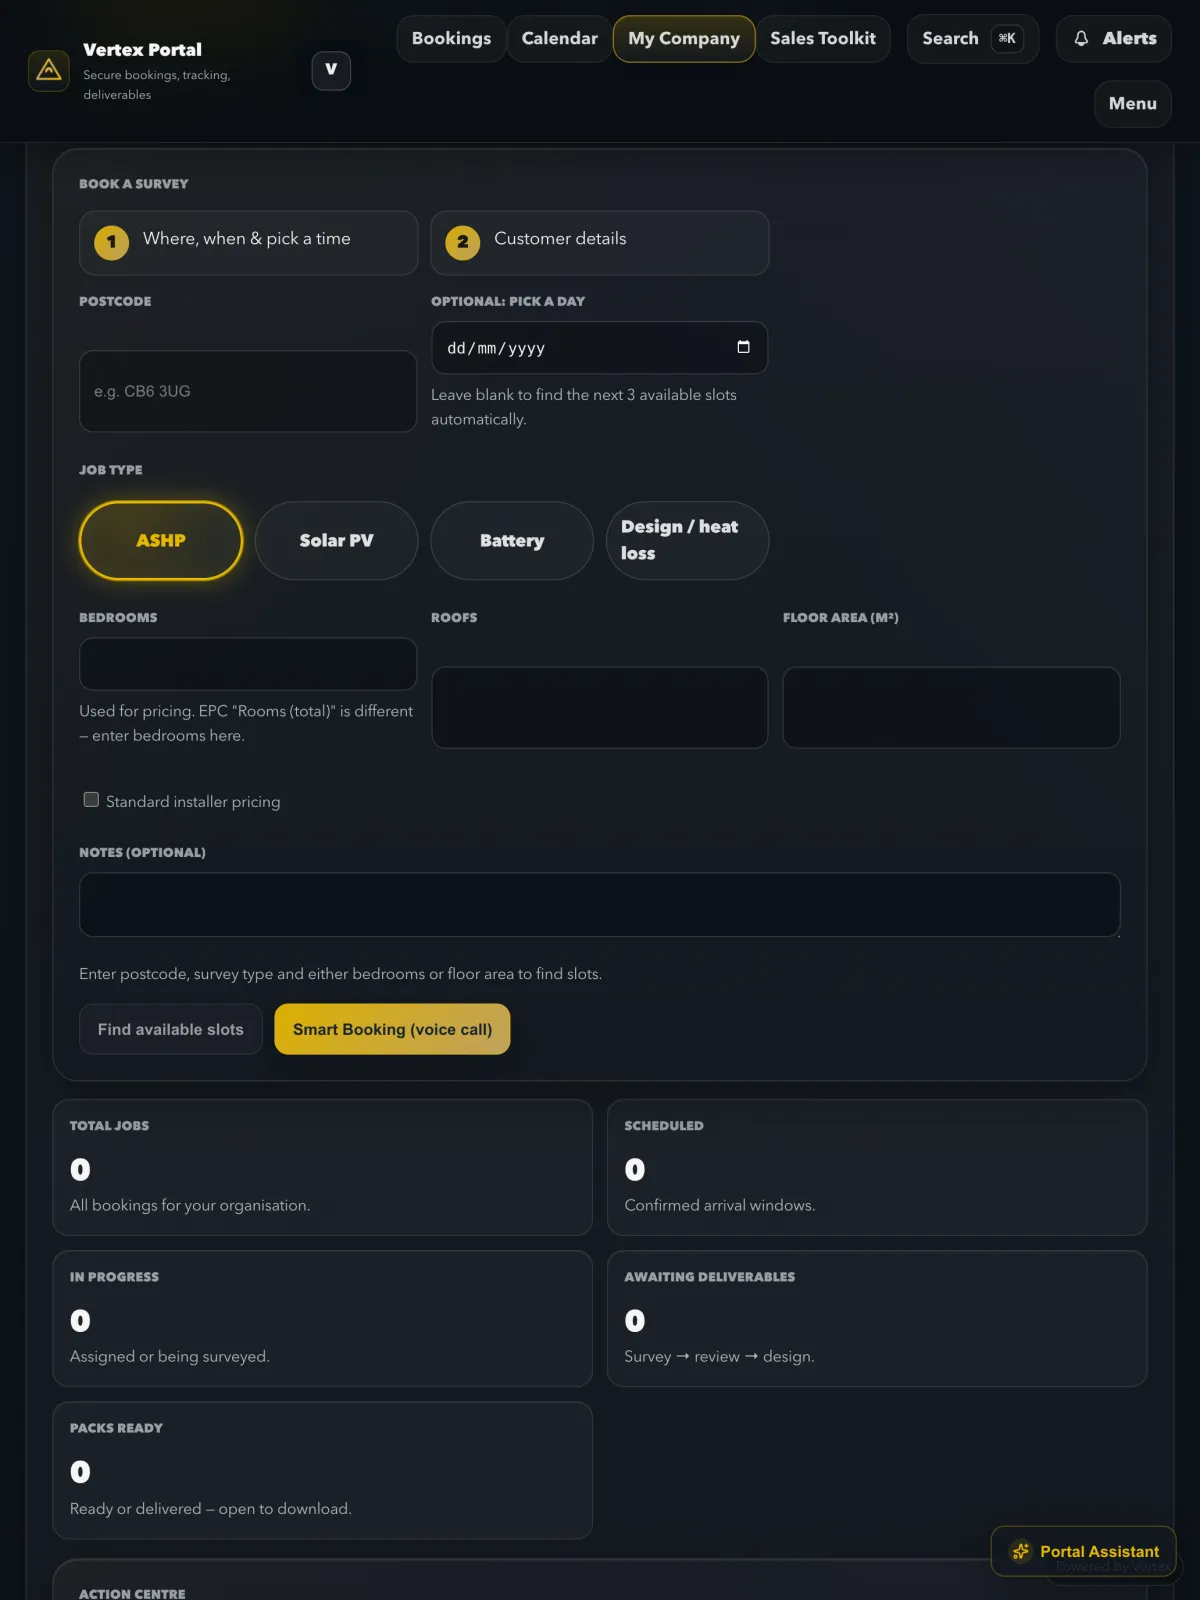Focus the Postcode input field

(248, 391)
